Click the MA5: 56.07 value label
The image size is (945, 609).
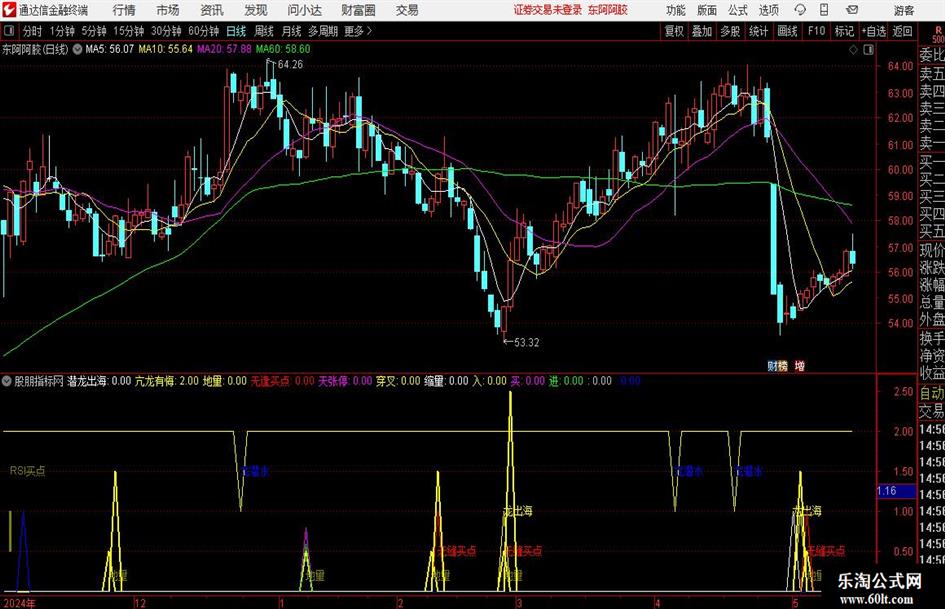coord(110,49)
